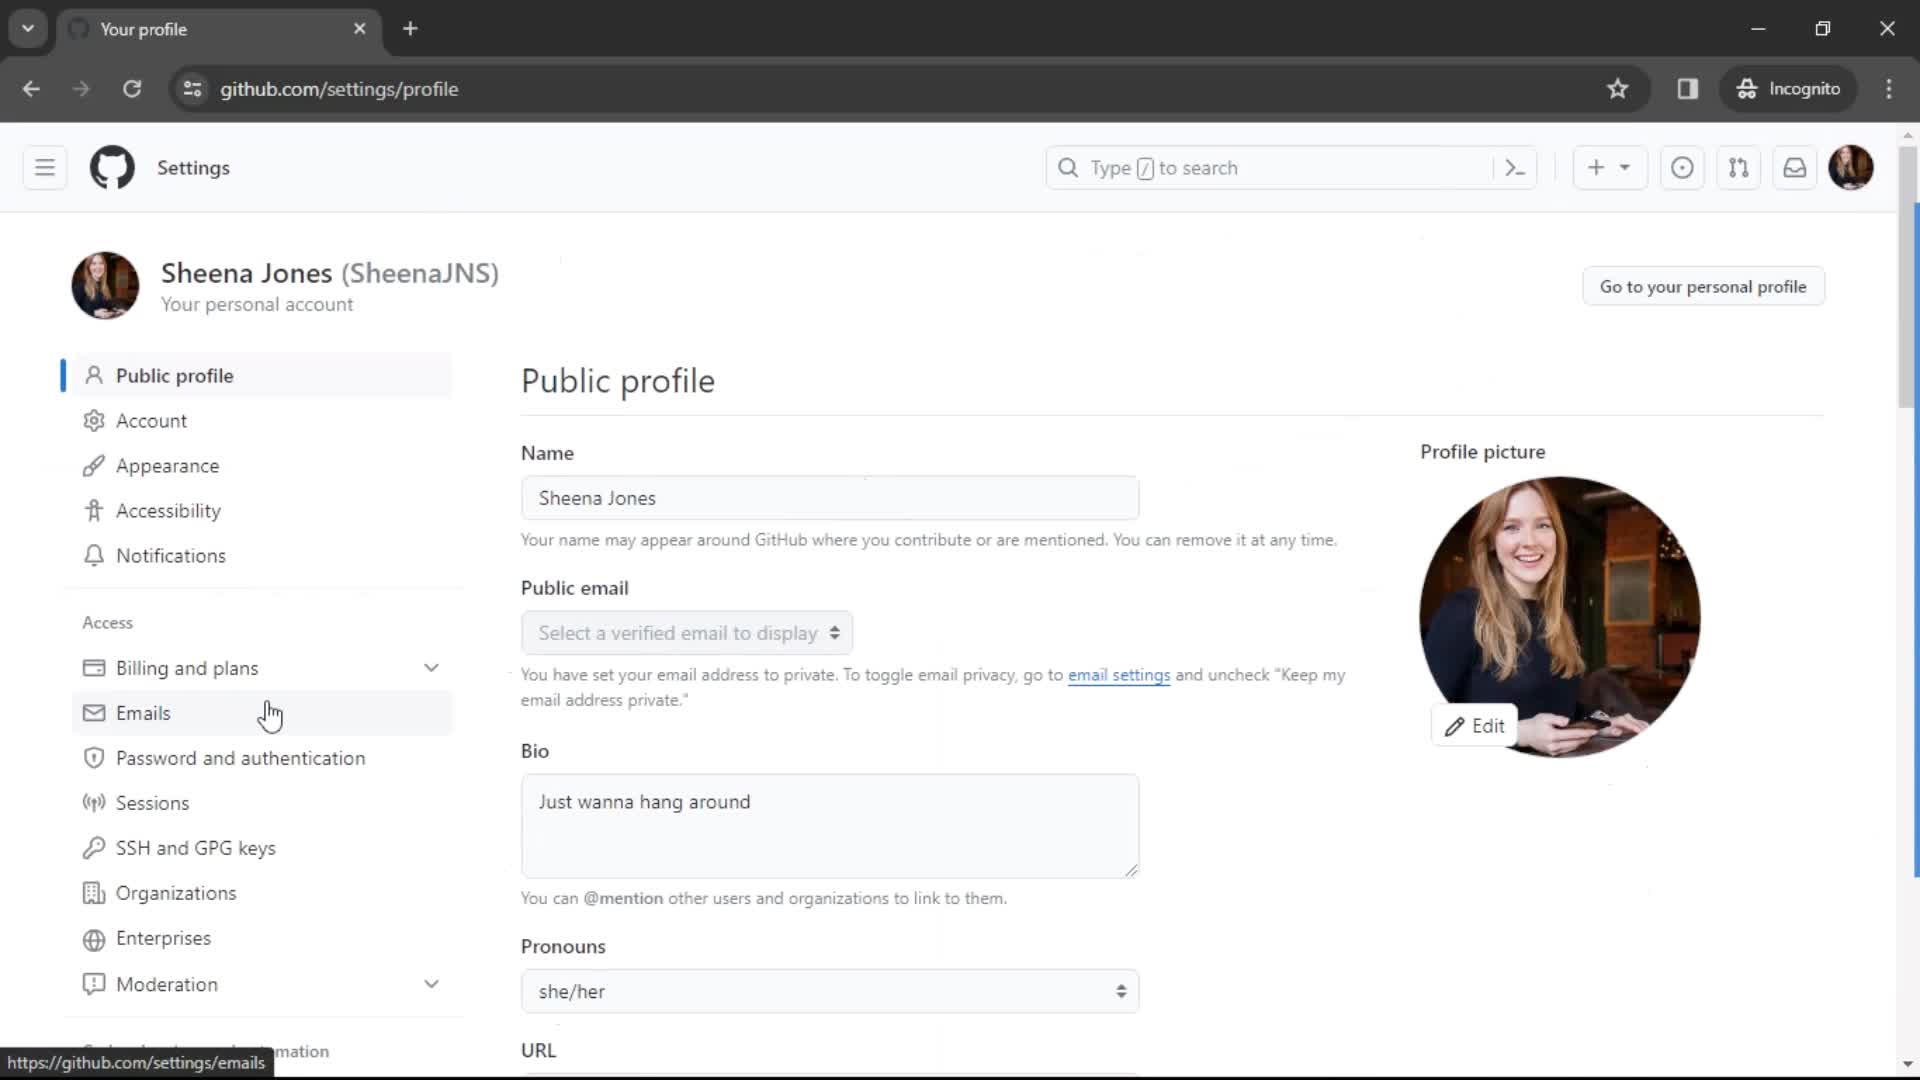Open Appearance settings
Image resolution: width=1920 pixels, height=1080 pixels.
point(262,466)
